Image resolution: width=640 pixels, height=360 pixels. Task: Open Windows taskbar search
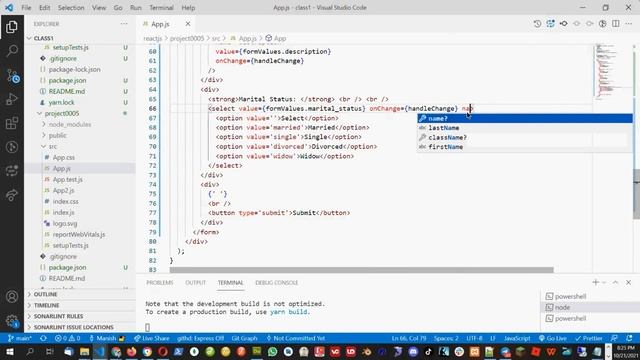[29, 352]
